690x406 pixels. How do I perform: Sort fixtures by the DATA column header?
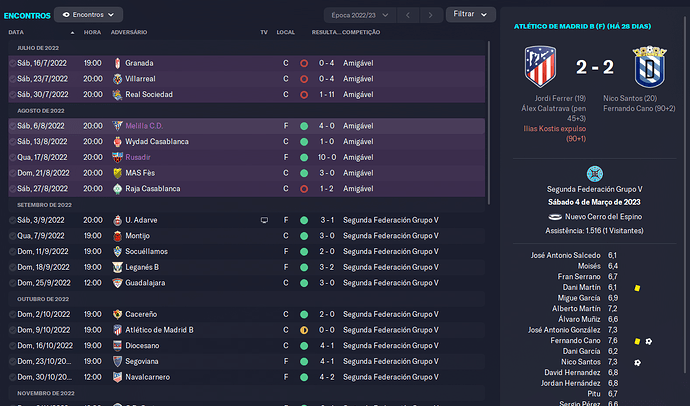click(16, 32)
